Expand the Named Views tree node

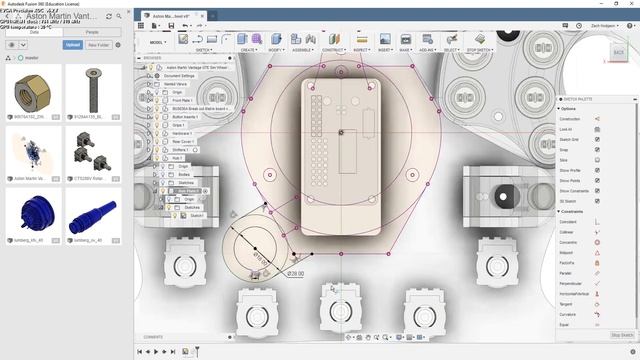click(149, 84)
